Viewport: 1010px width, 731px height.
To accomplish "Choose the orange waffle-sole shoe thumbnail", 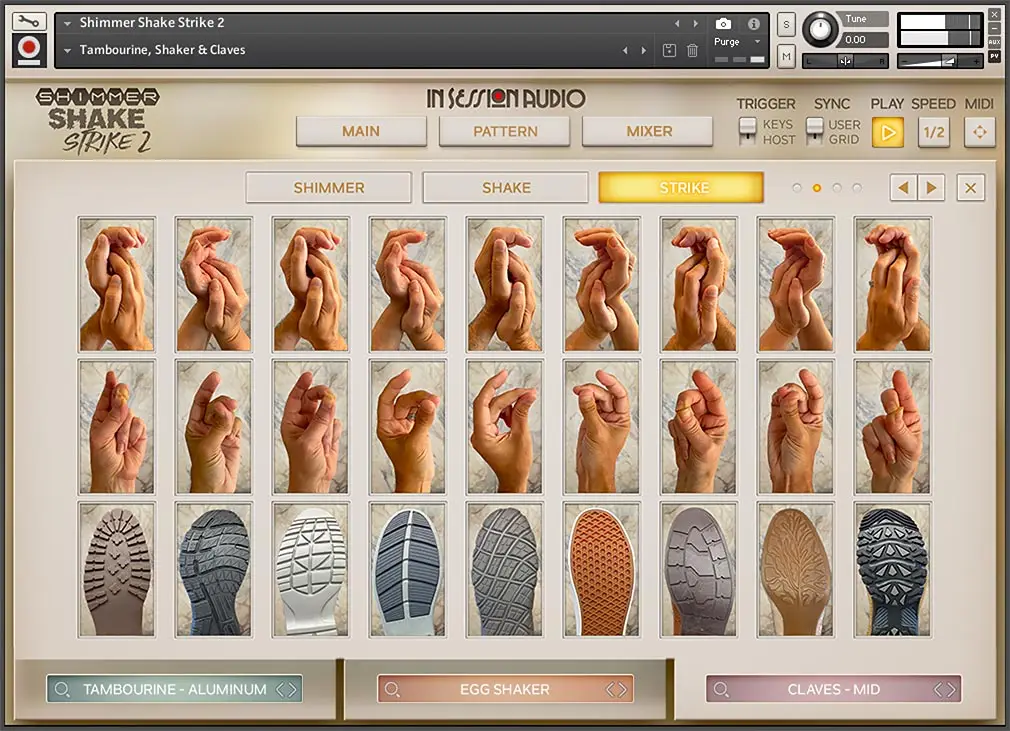I will click(x=602, y=570).
